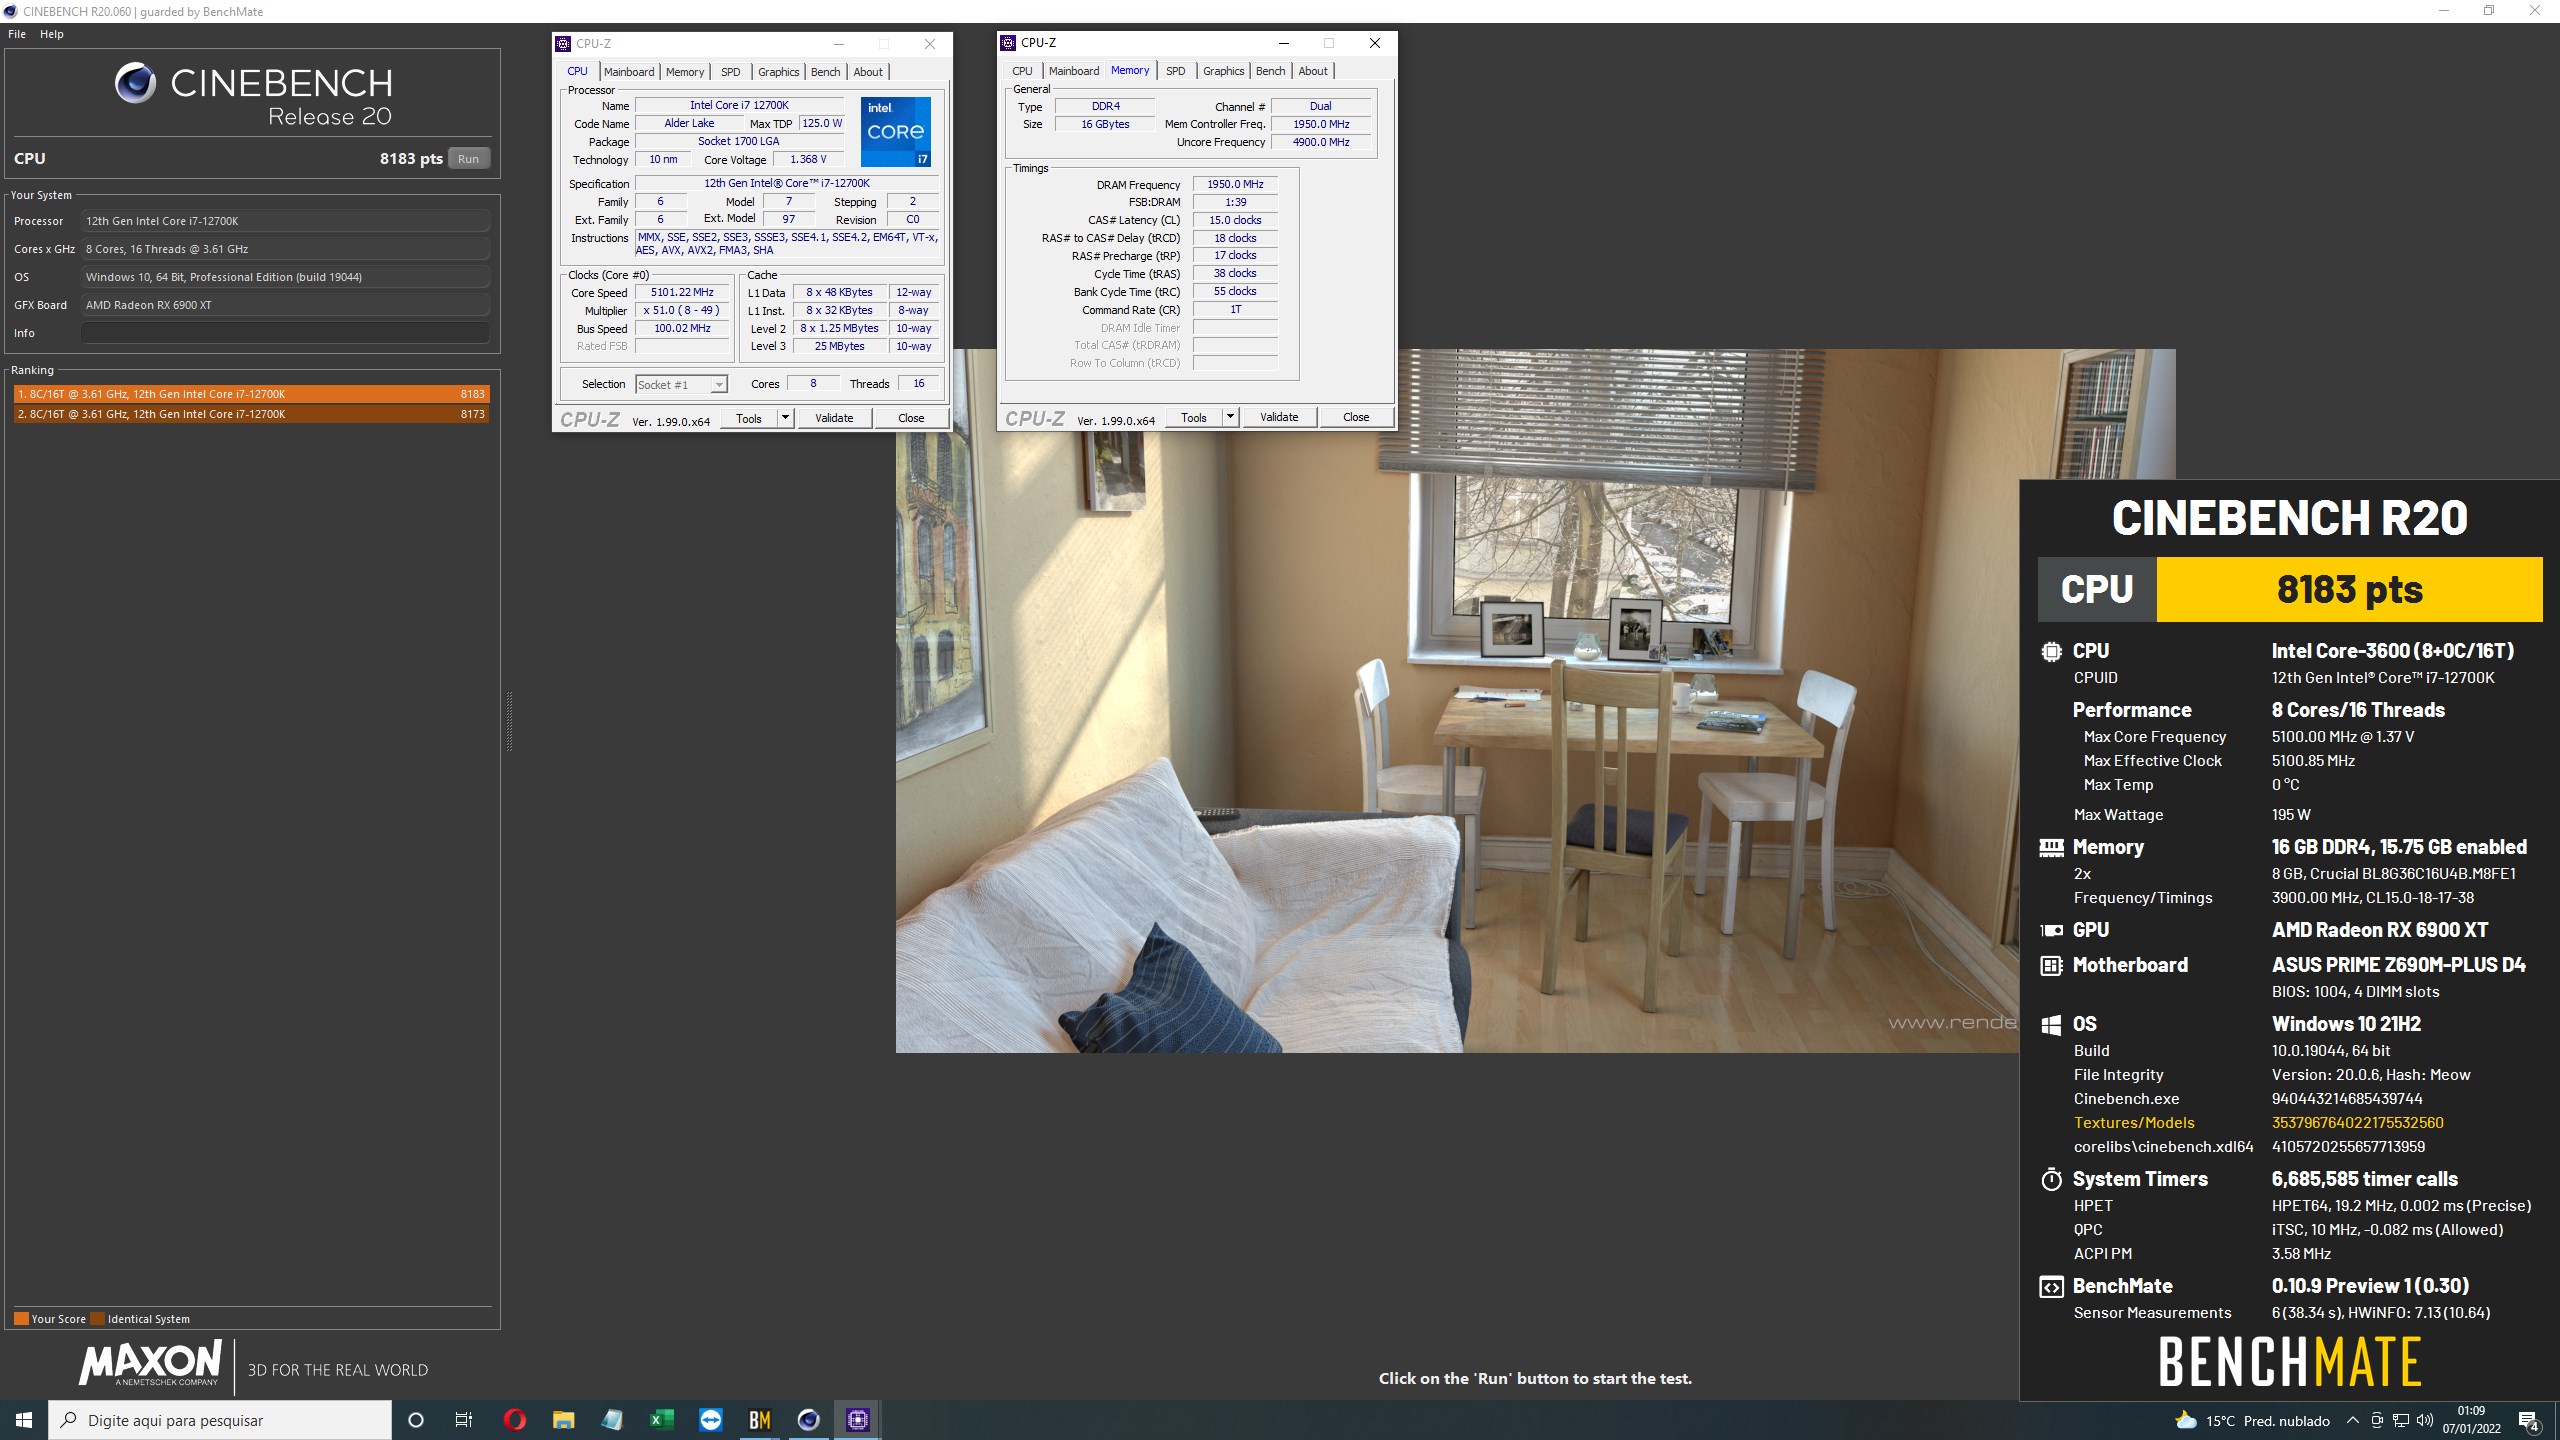Open Mainboard tab in right CPU-Z
2560x1440 pixels.
point(1074,71)
